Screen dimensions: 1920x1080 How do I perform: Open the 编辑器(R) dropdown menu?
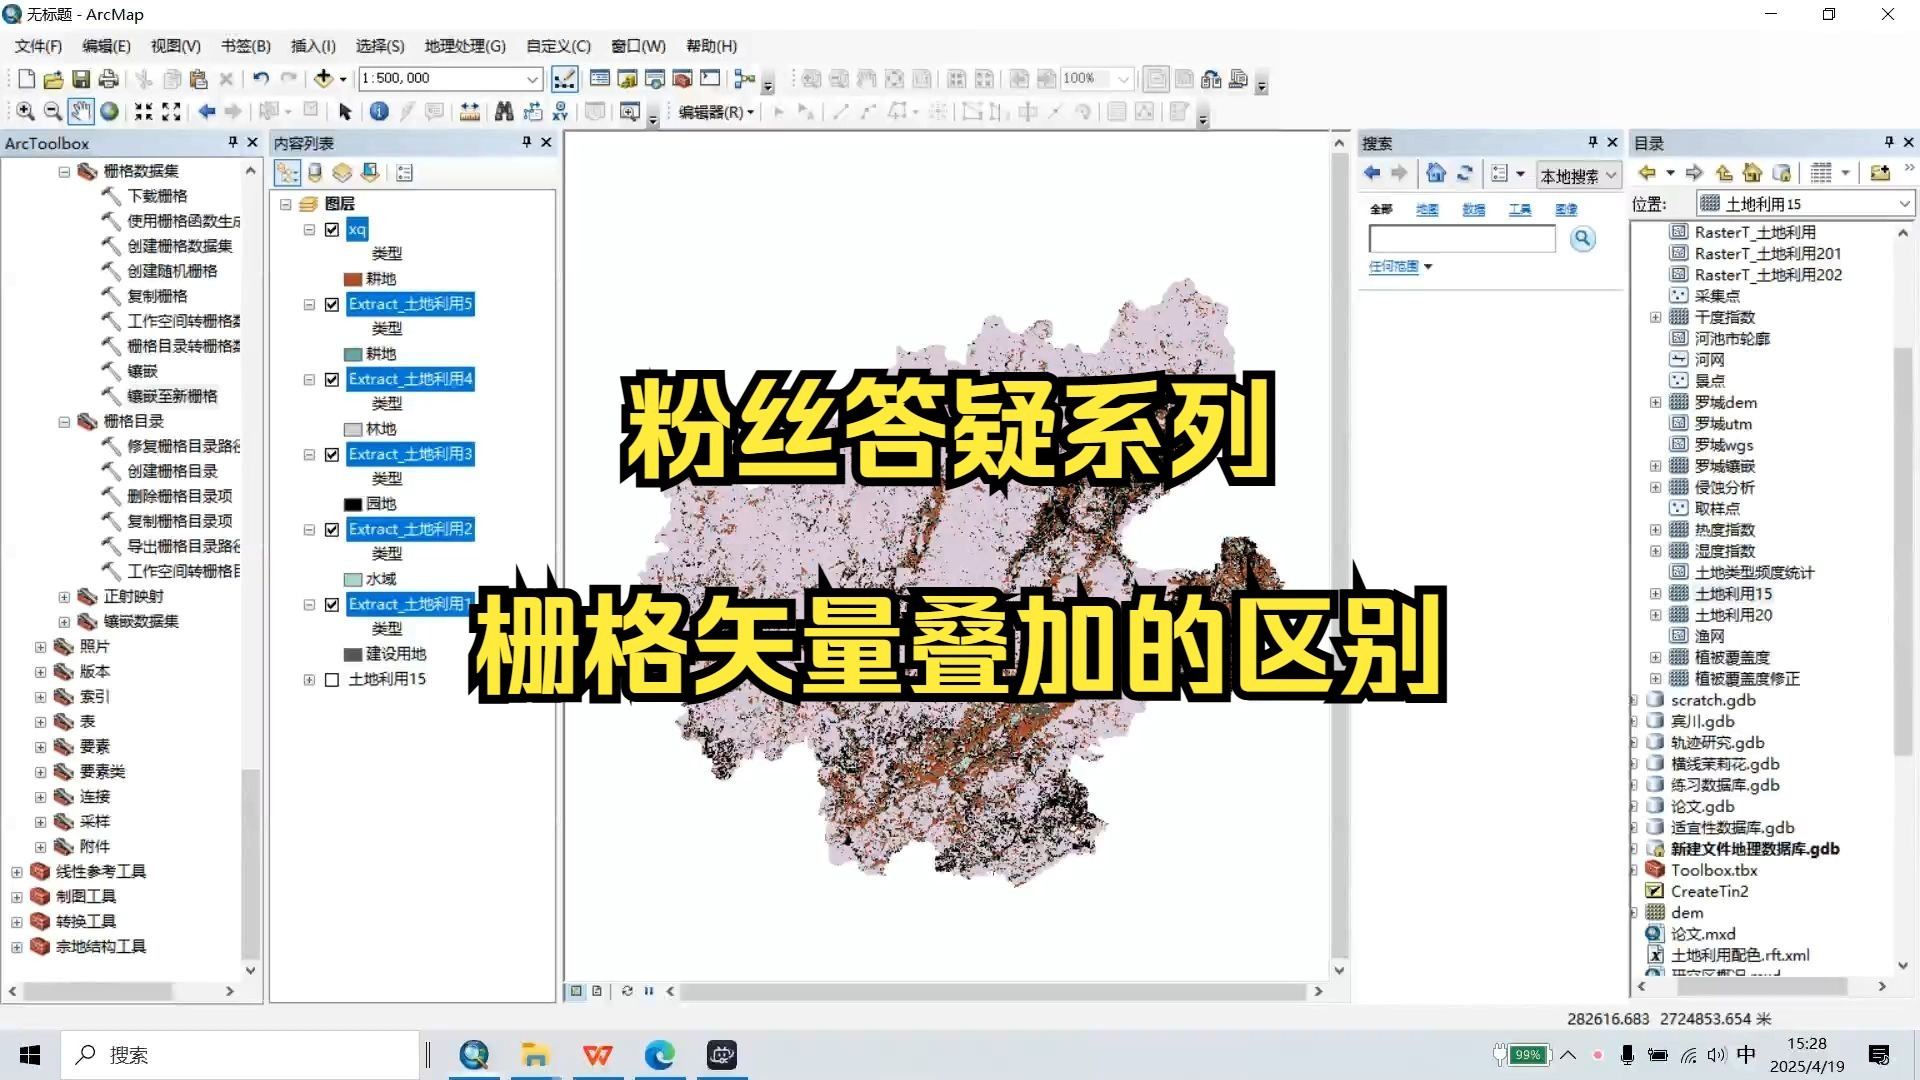click(x=718, y=112)
